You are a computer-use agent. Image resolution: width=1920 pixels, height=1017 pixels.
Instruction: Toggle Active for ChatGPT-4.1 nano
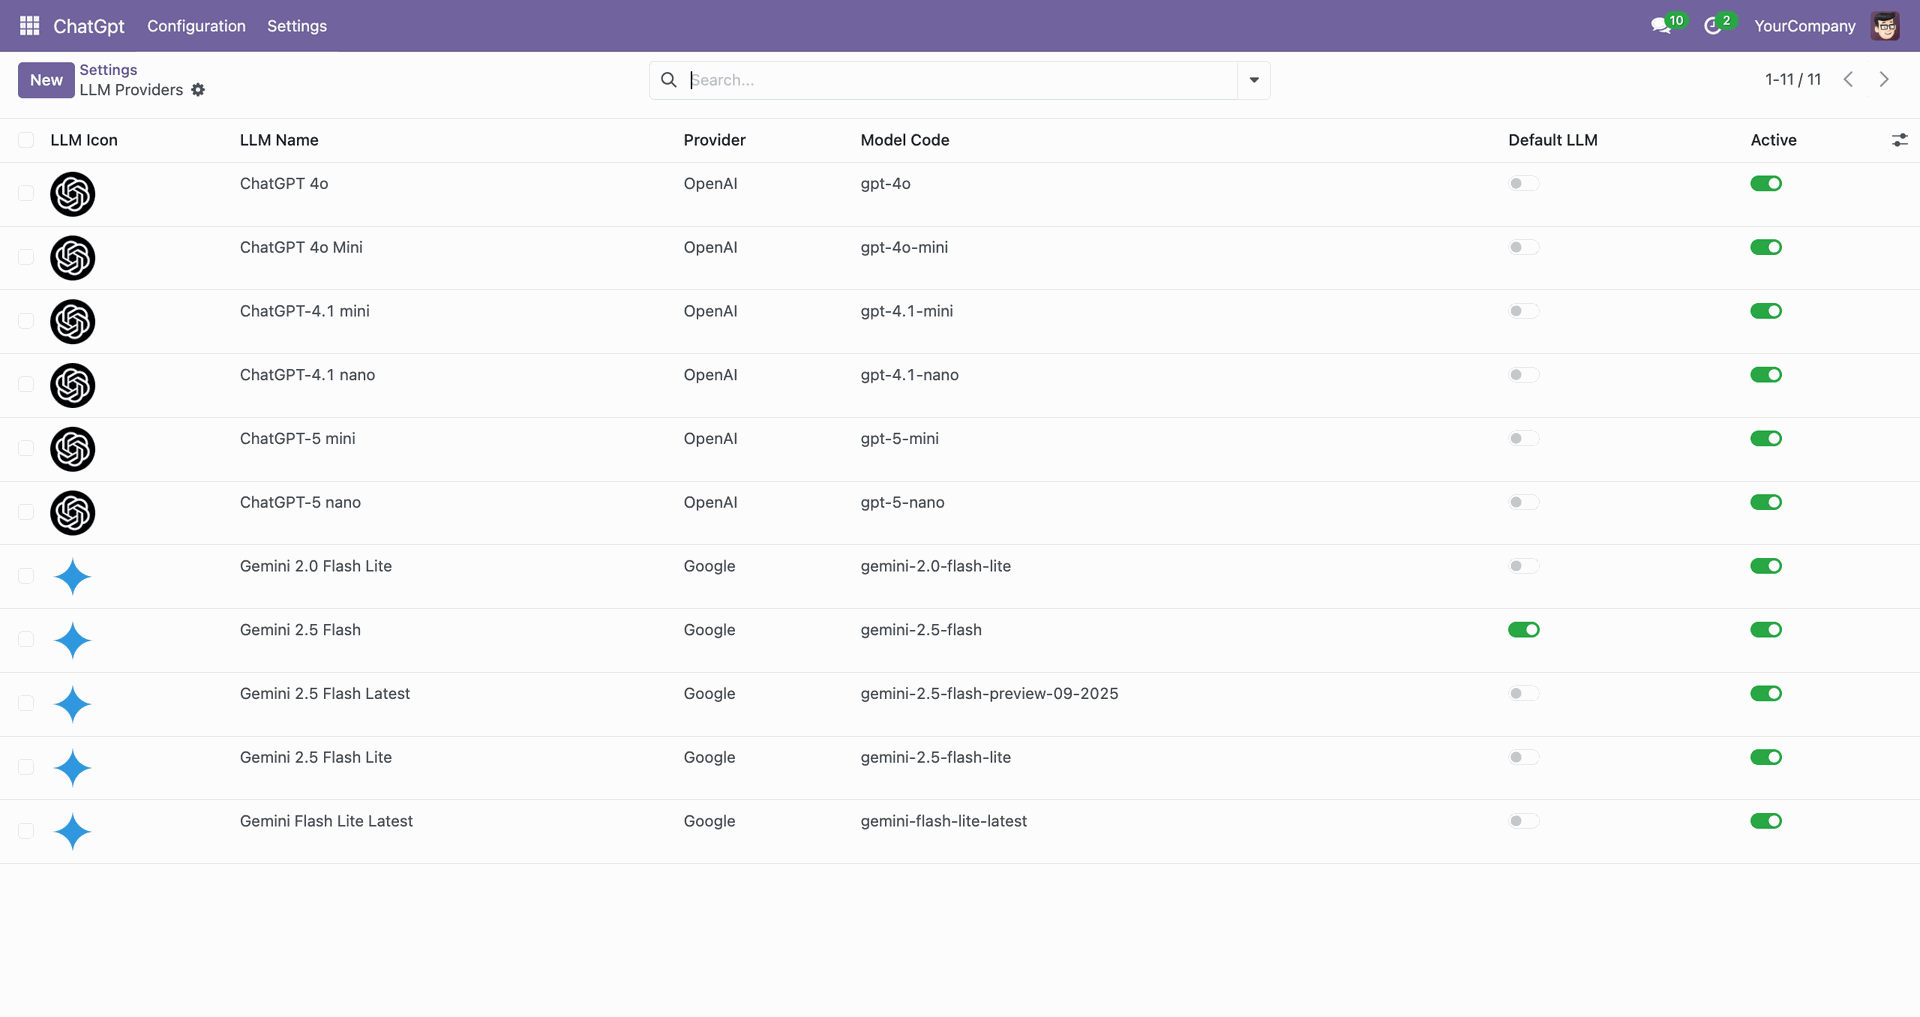(x=1766, y=375)
